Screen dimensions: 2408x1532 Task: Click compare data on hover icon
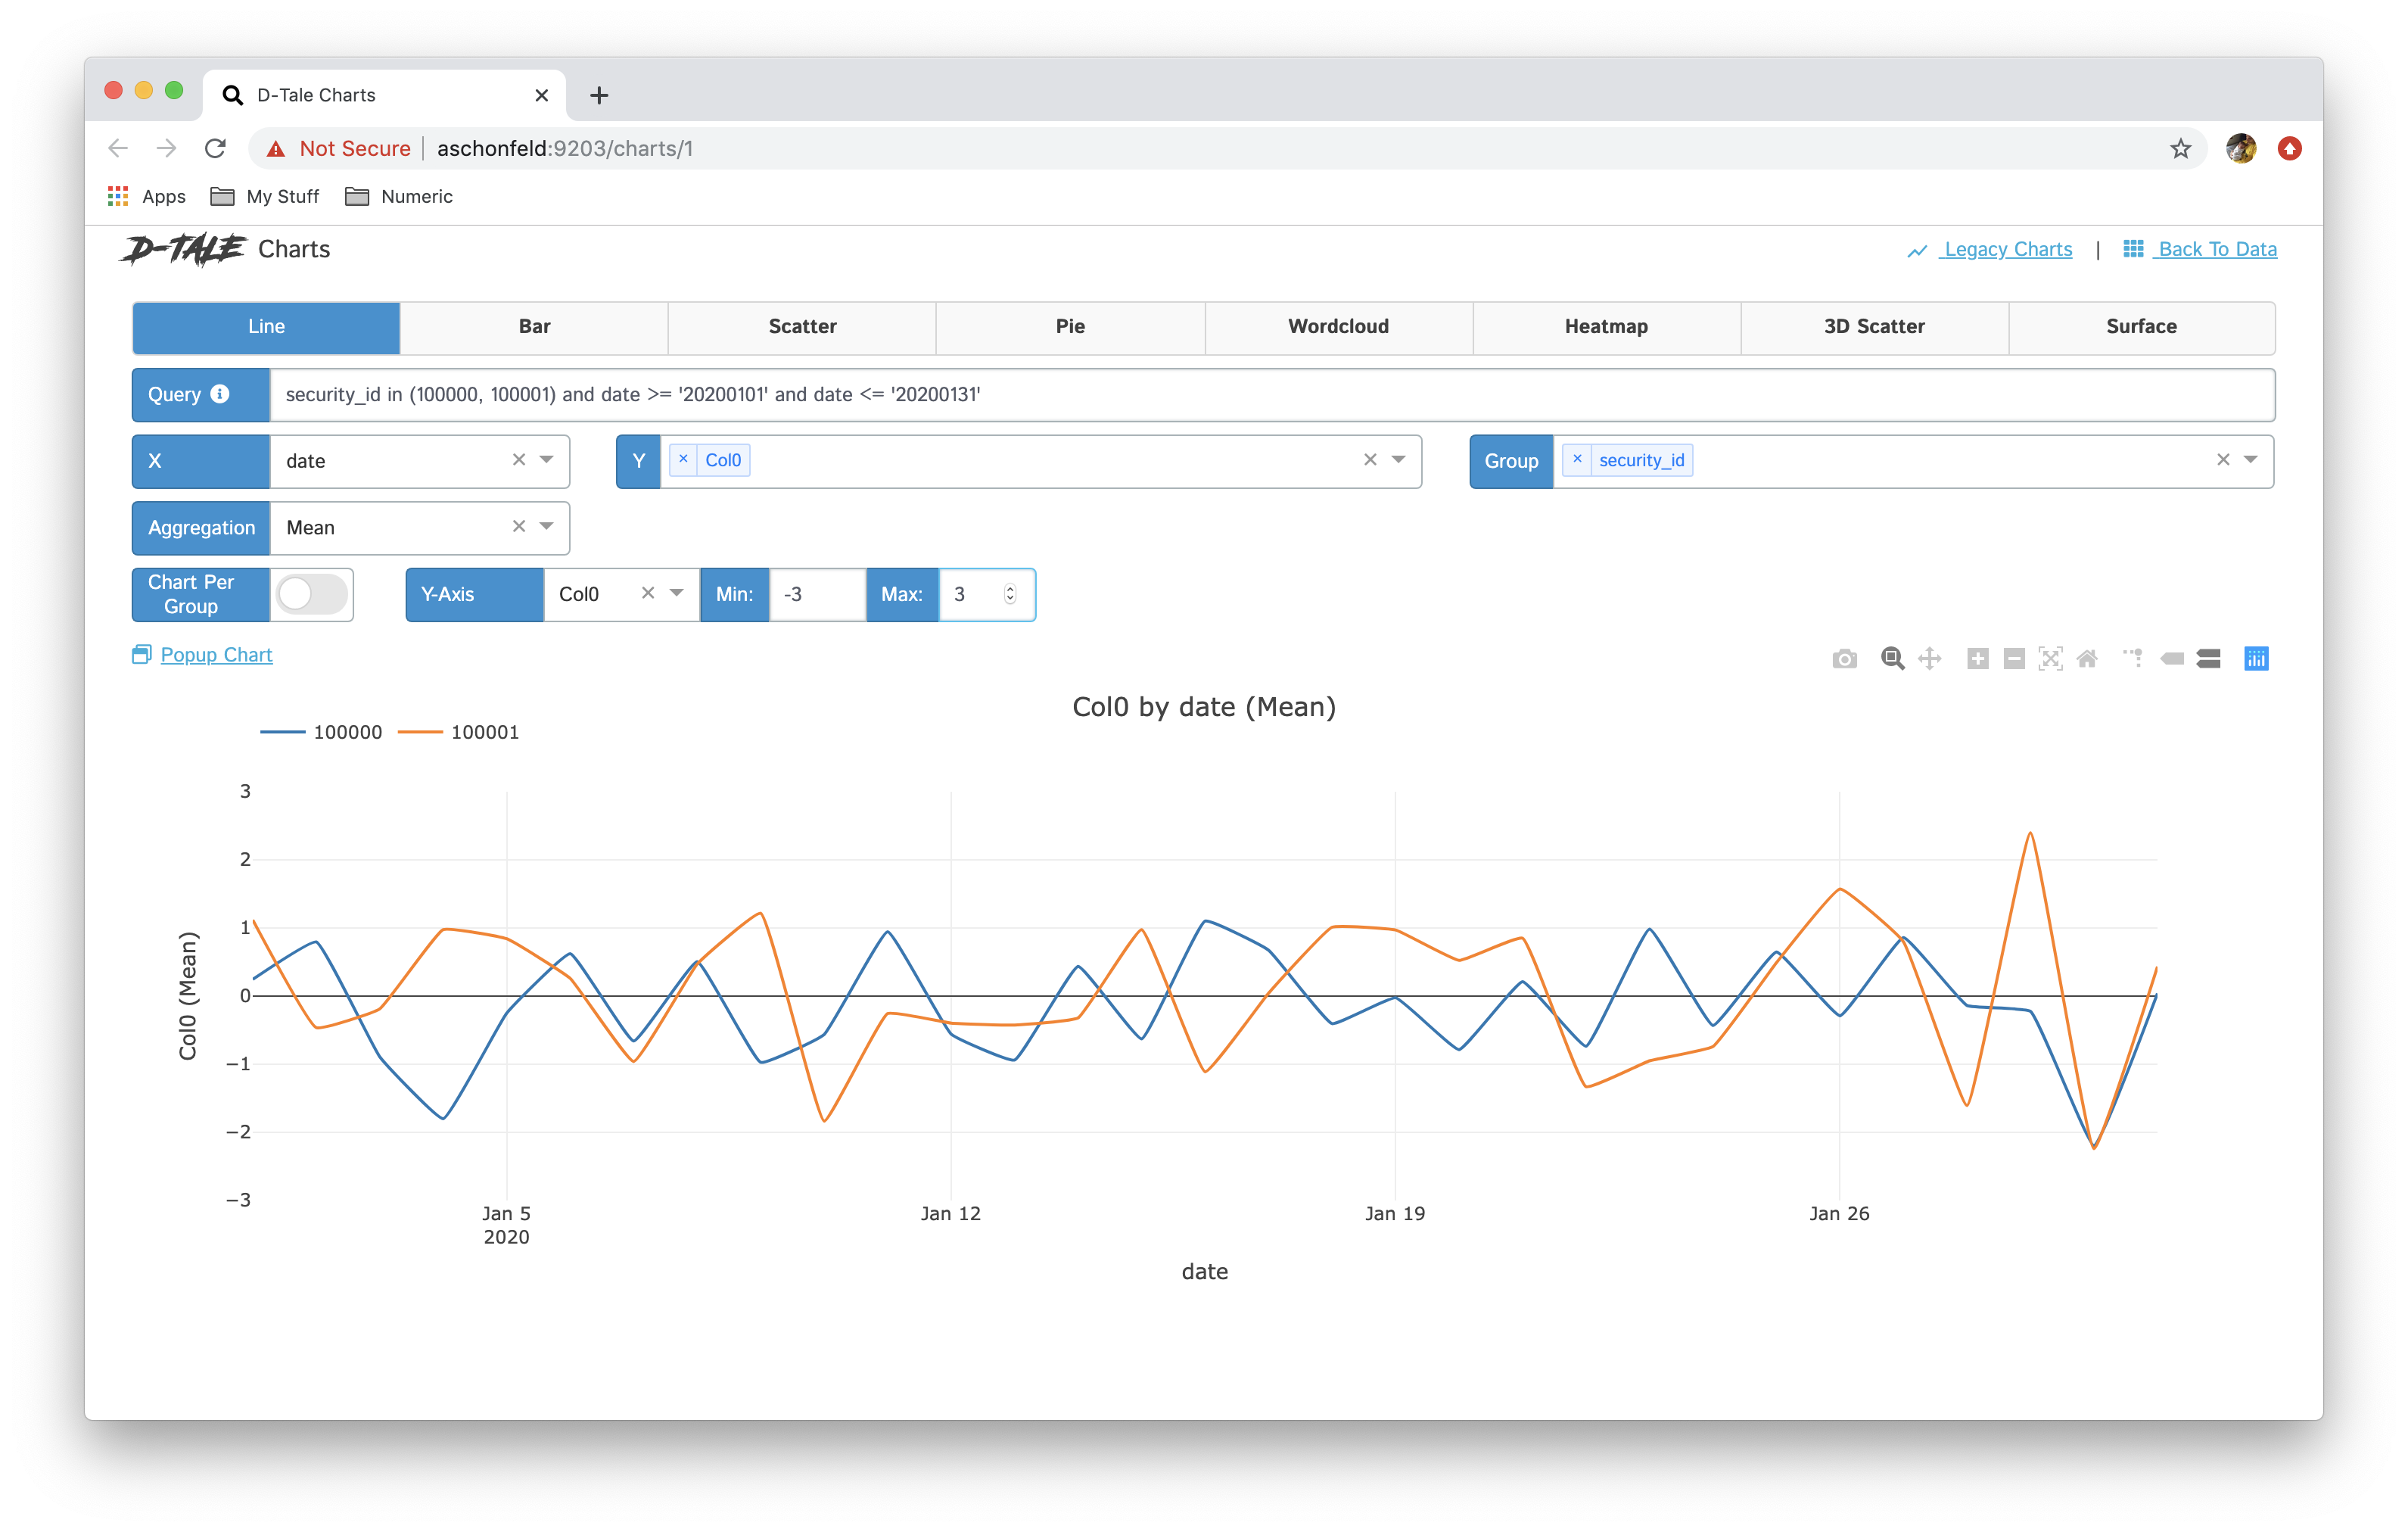(2208, 659)
